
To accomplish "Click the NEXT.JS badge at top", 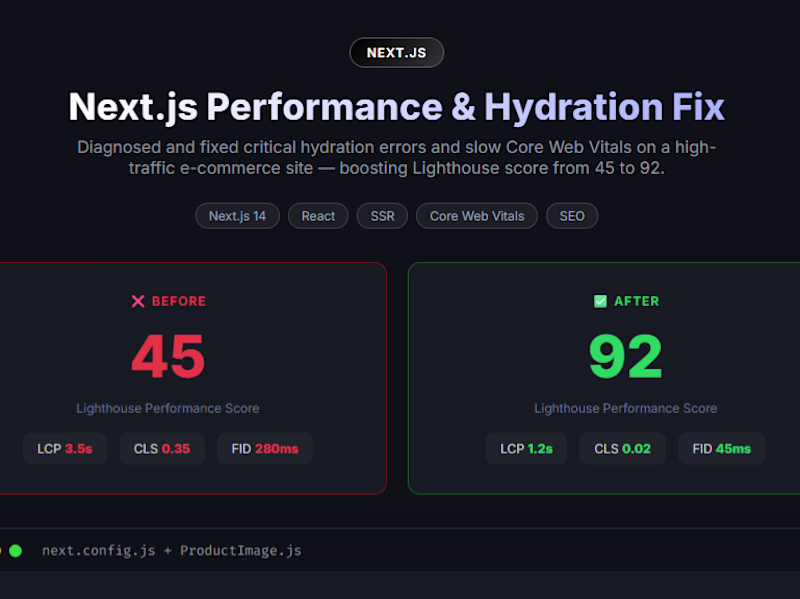I will point(396,53).
